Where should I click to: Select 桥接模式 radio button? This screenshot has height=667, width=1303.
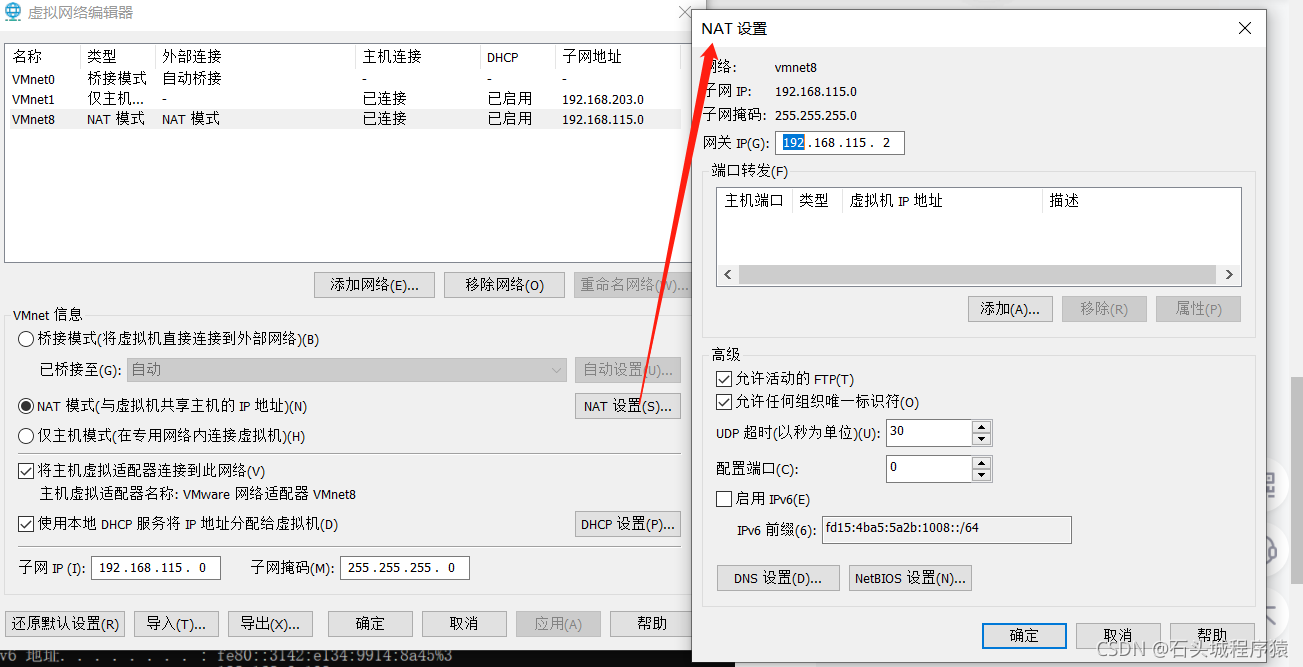26,339
